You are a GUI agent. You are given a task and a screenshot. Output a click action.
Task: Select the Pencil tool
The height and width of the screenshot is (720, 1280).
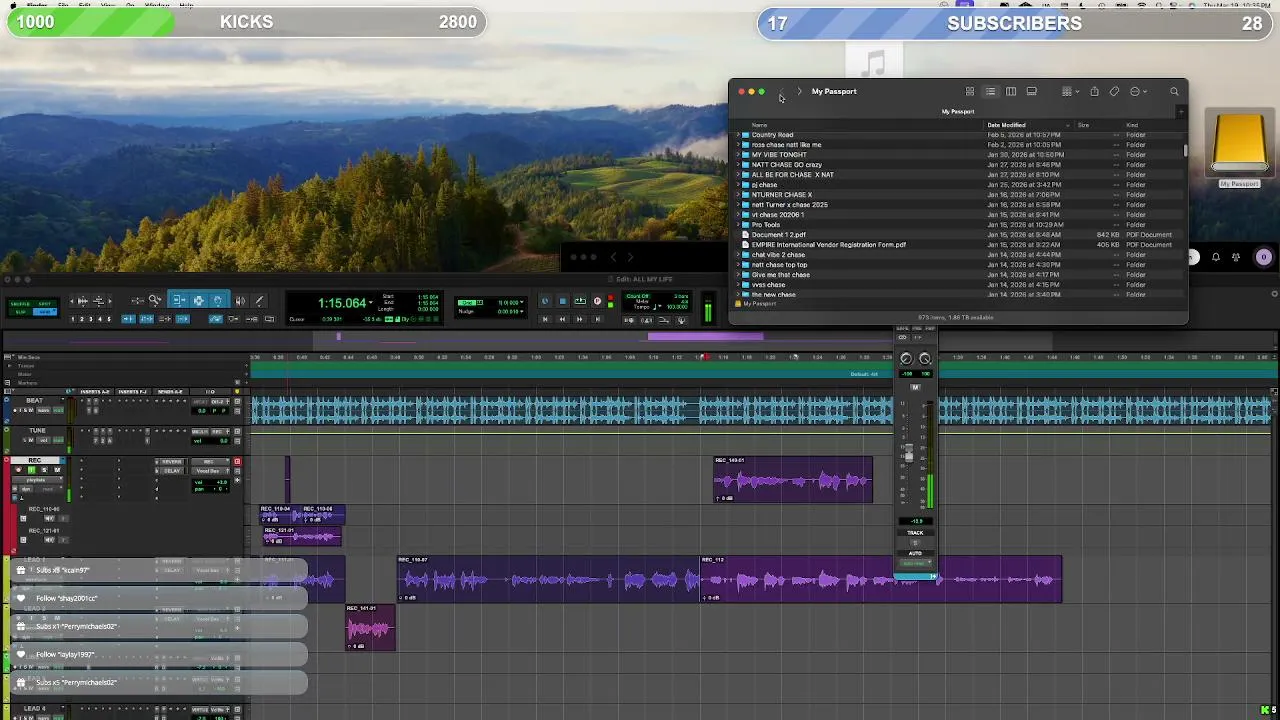click(260, 301)
